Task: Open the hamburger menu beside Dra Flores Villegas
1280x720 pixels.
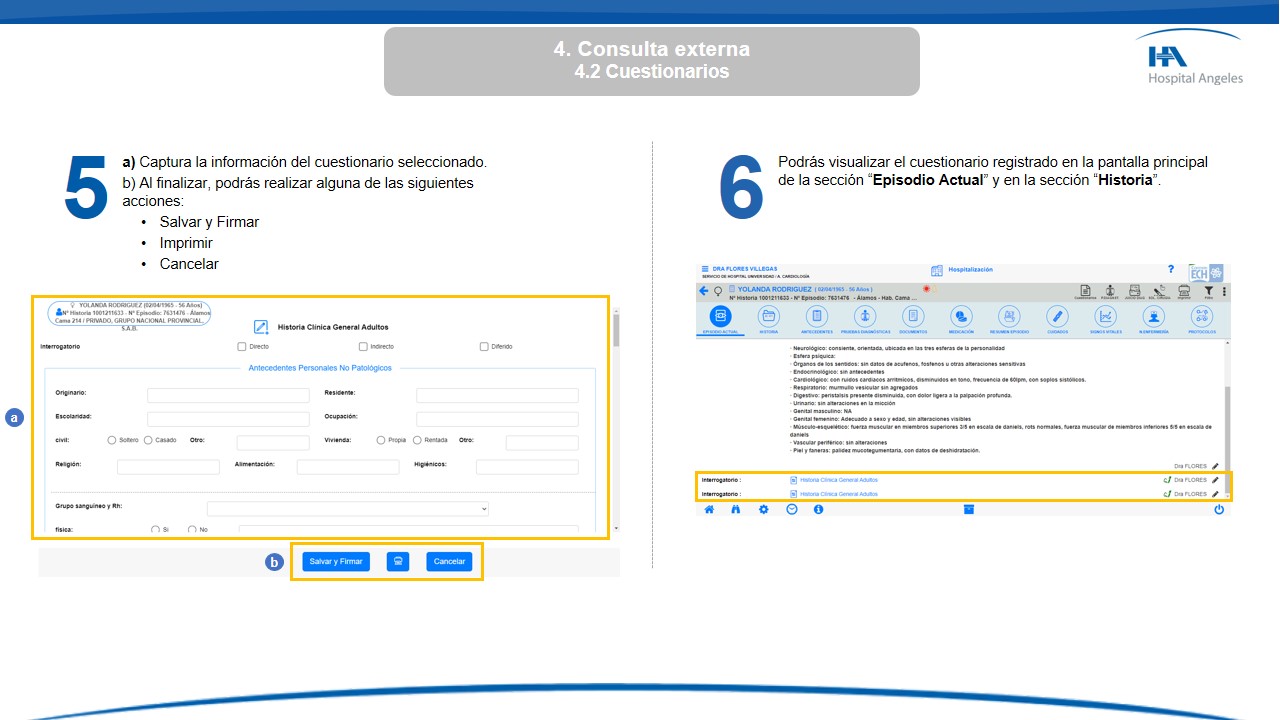Action: (705, 269)
